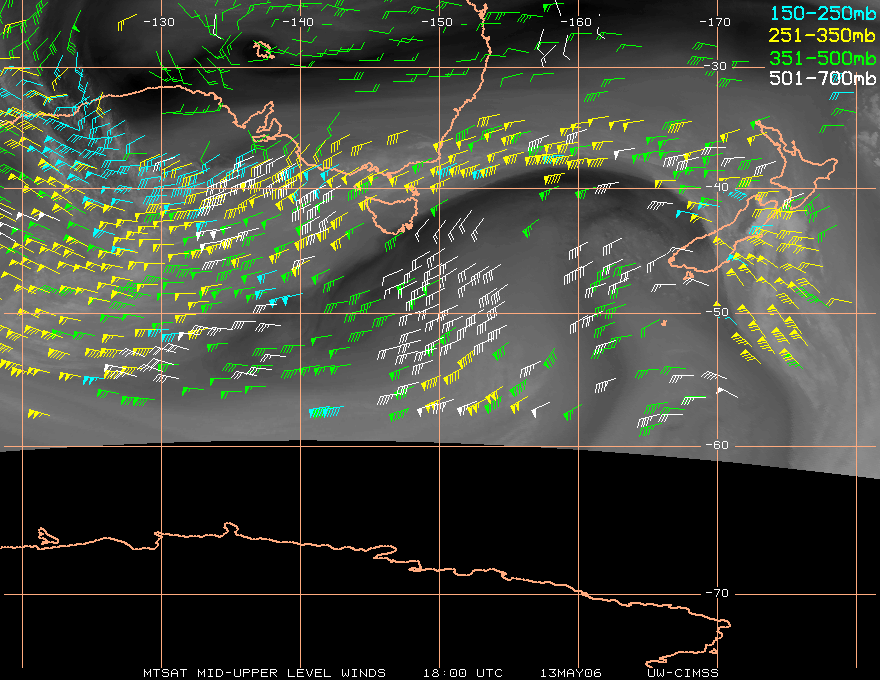The width and height of the screenshot is (880, 680).
Task: Click the 251-350mb yellow legend label
Action: coord(822,35)
